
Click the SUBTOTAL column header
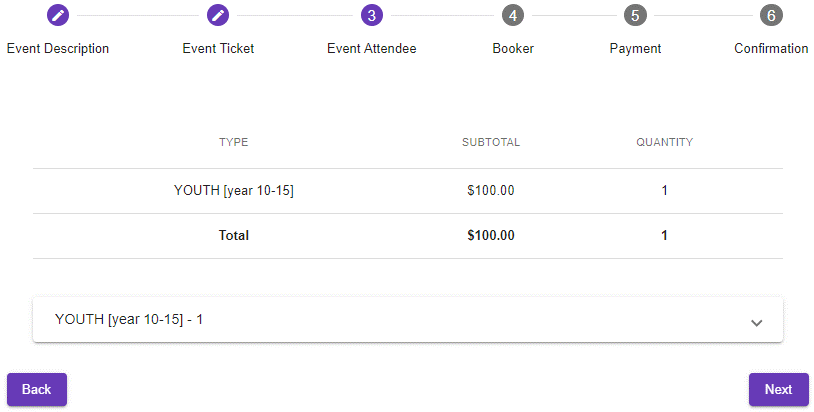(491, 142)
